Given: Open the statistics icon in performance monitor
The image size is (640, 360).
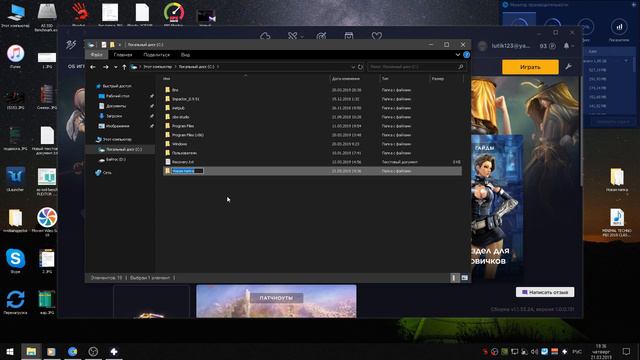Looking at the screenshot, I should pyautogui.click(x=619, y=27).
